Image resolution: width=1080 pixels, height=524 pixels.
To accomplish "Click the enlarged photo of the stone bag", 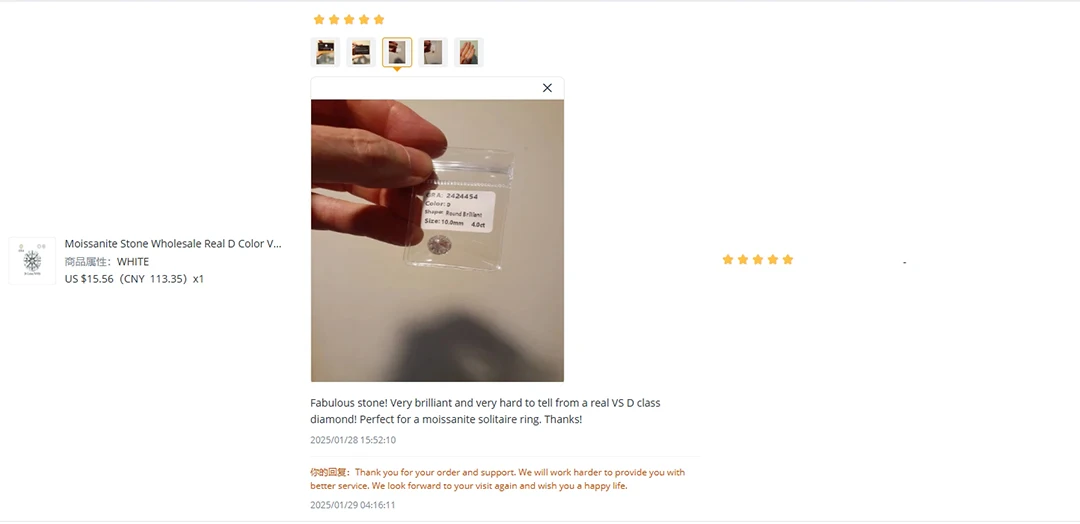I will click(x=437, y=240).
